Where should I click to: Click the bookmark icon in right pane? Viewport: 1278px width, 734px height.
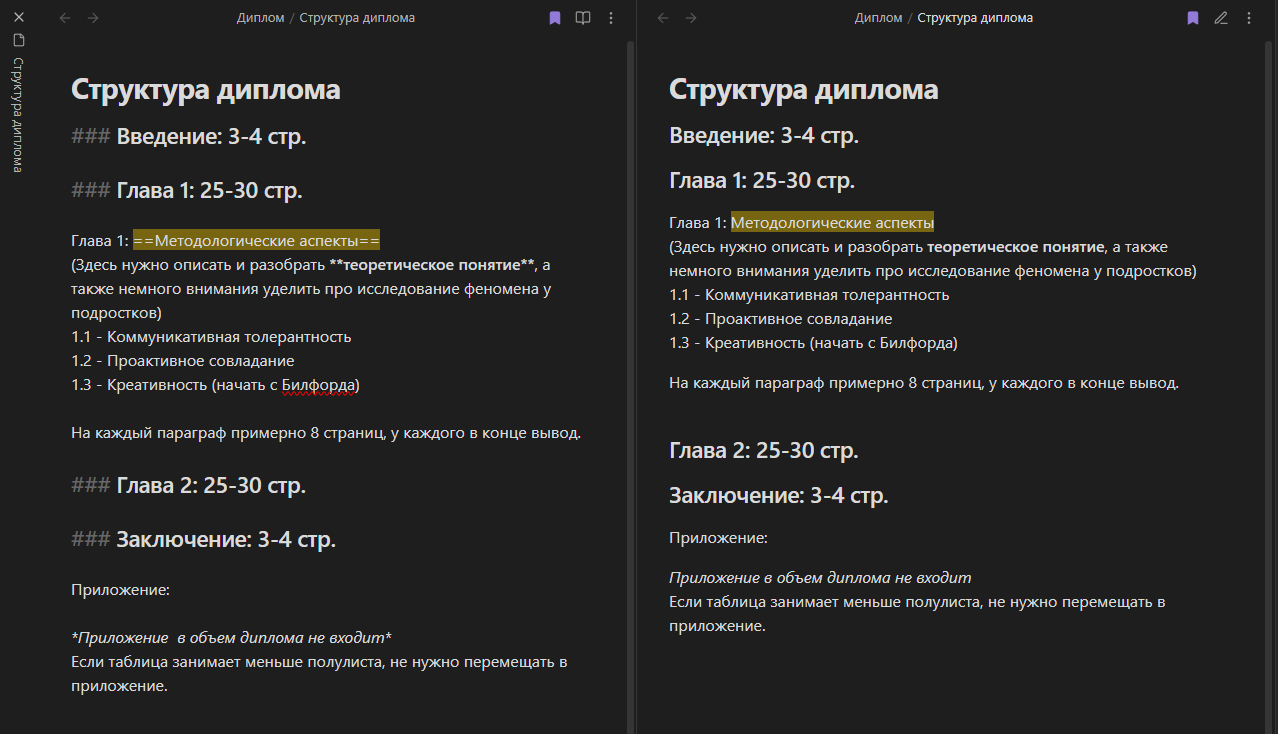click(x=1193, y=18)
